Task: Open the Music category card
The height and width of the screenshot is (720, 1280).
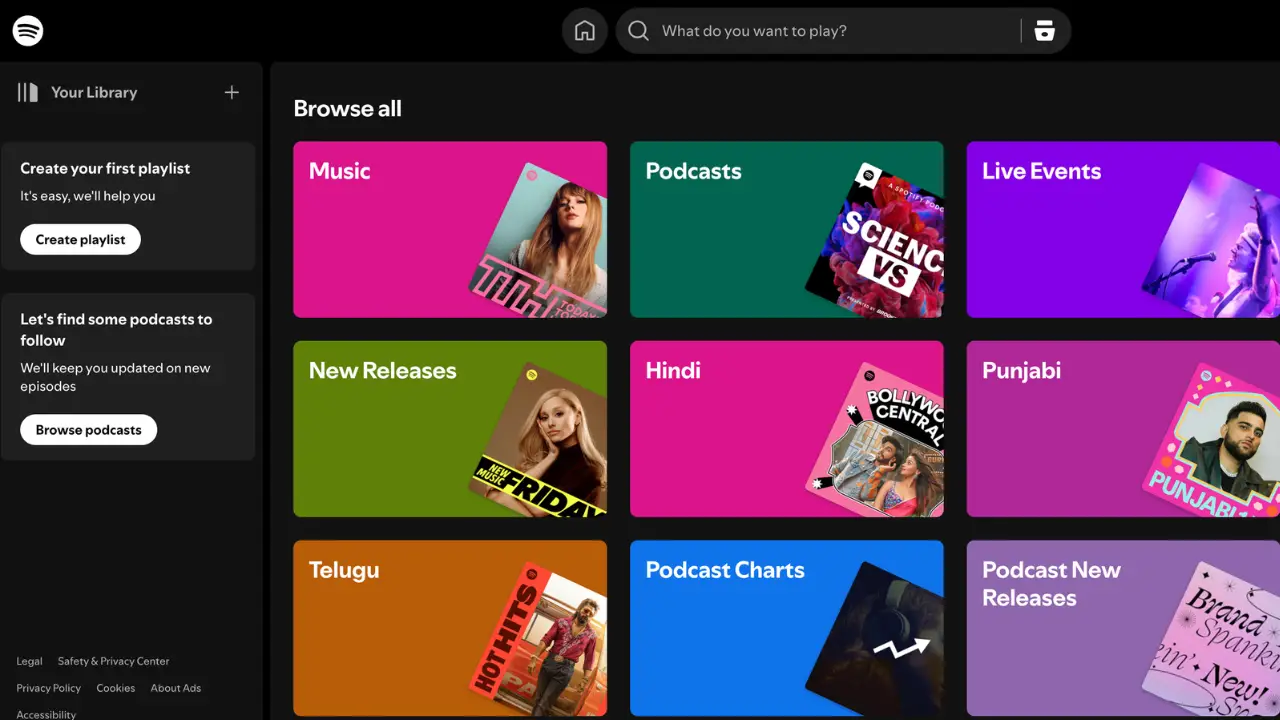Action: coord(449,229)
